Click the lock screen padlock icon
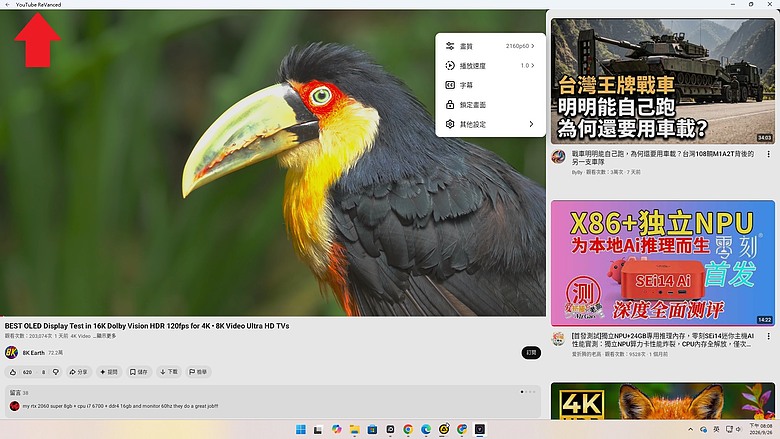The height and width of the screenshot is (439, 780). pos(450,105)
